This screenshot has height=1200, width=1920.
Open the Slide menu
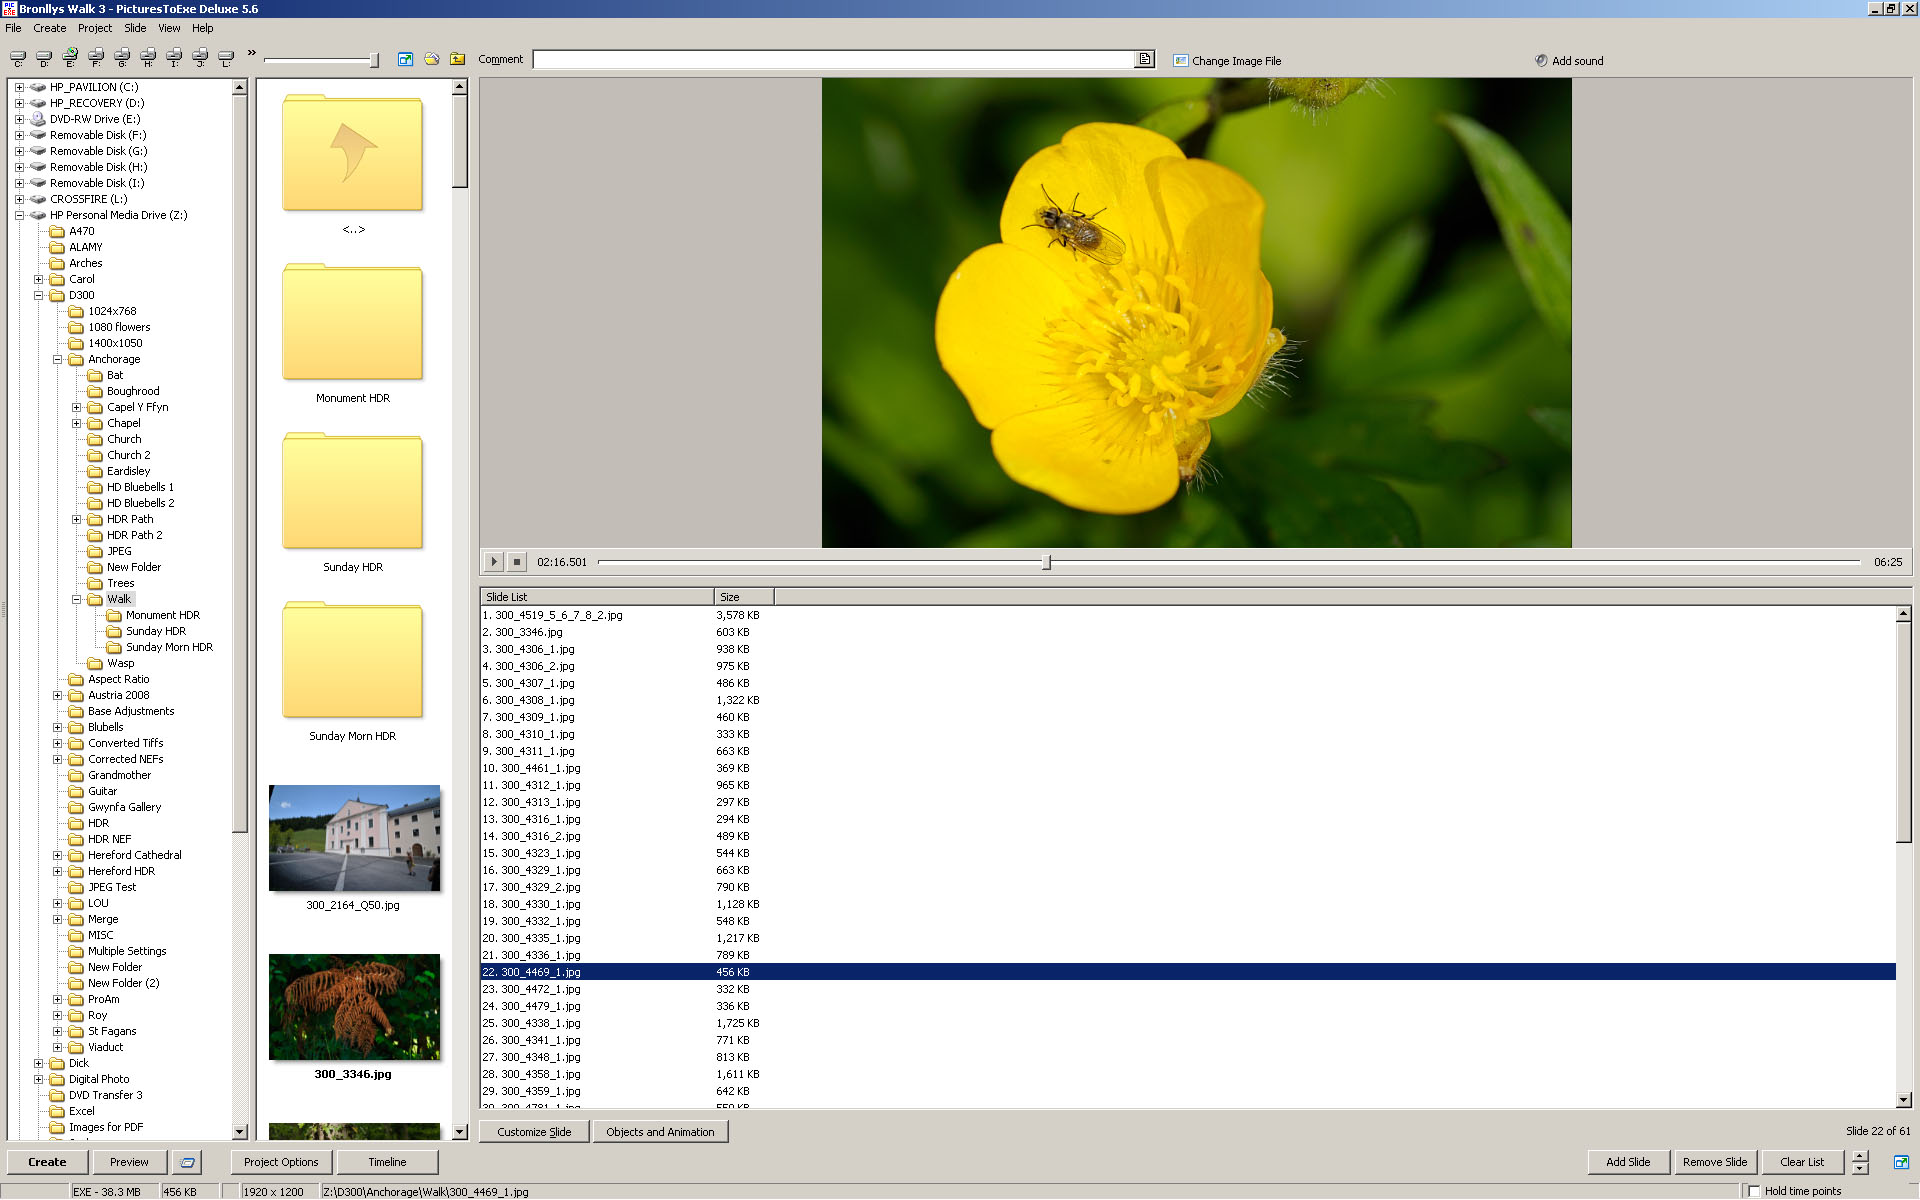(x=135, y=28)
